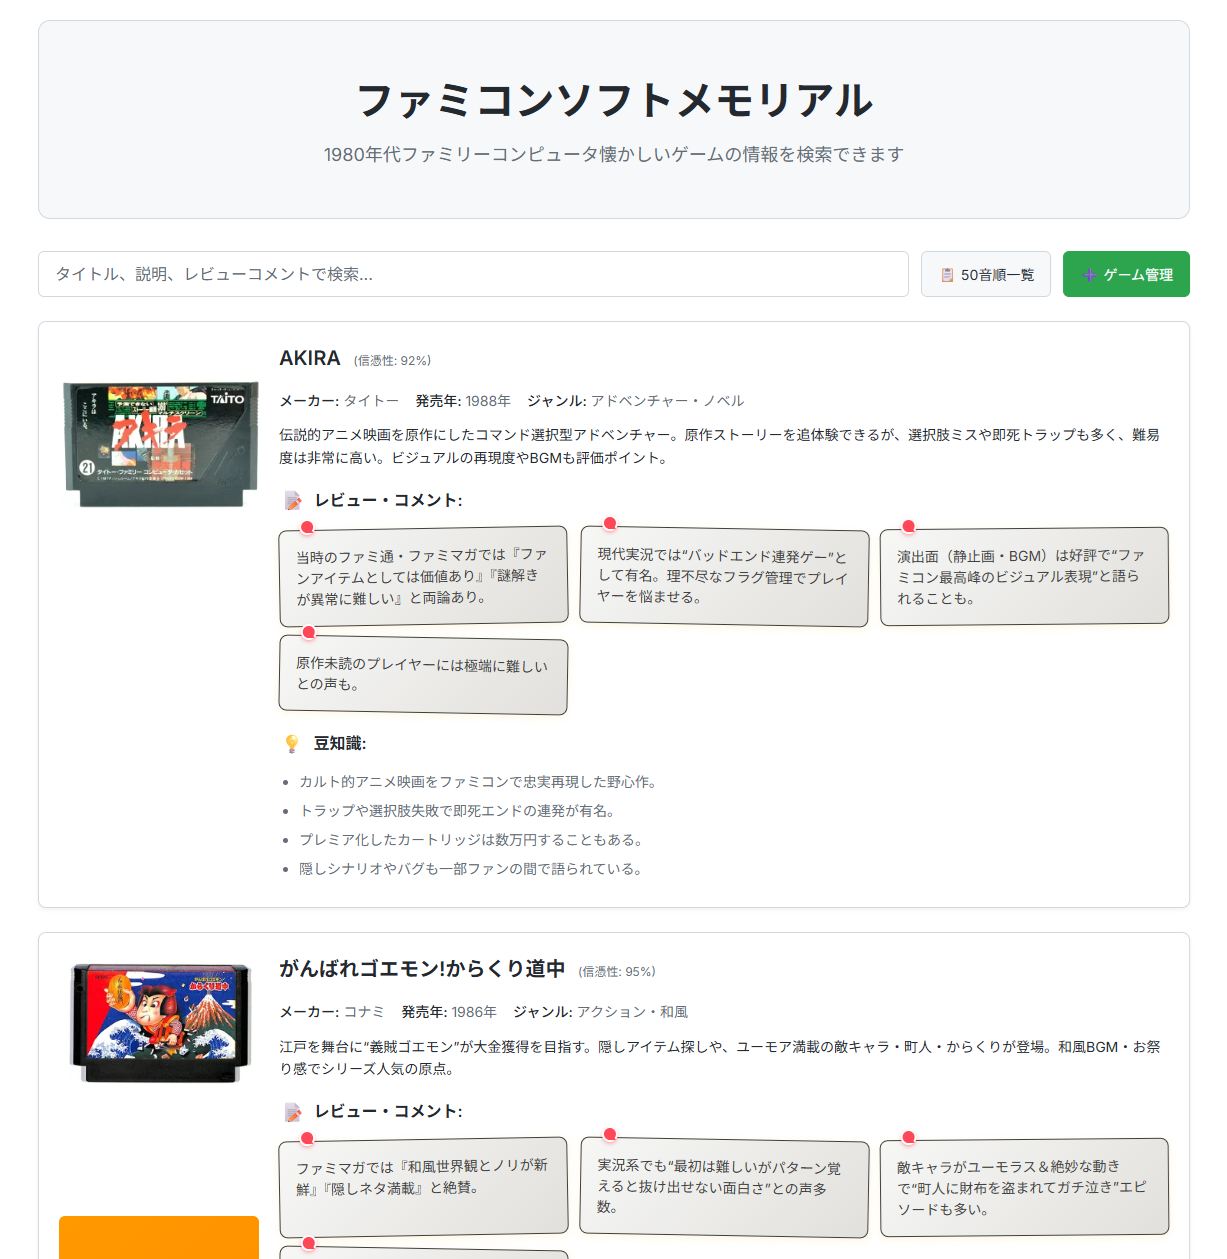Click AKIRA credibility label 信憑性: 92%
The width and height of the screenshot is (1227, 1259).
(x=392, y=360)
